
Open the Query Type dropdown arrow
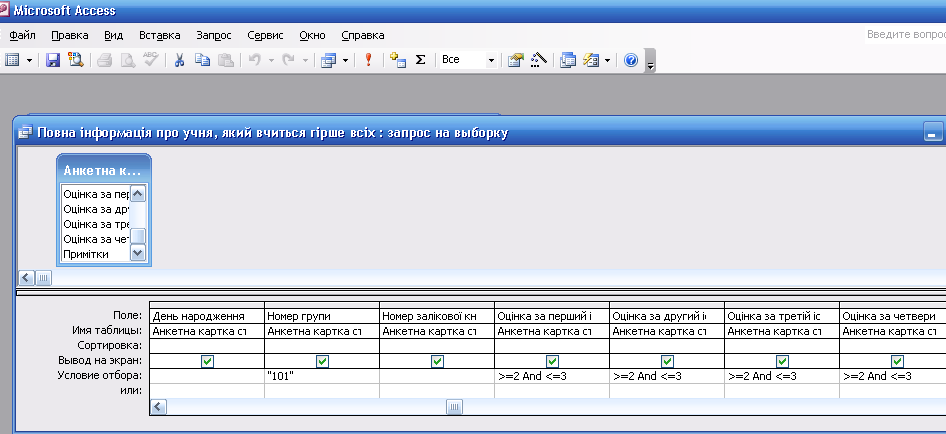pyautogui.click(x=345, y=60)
